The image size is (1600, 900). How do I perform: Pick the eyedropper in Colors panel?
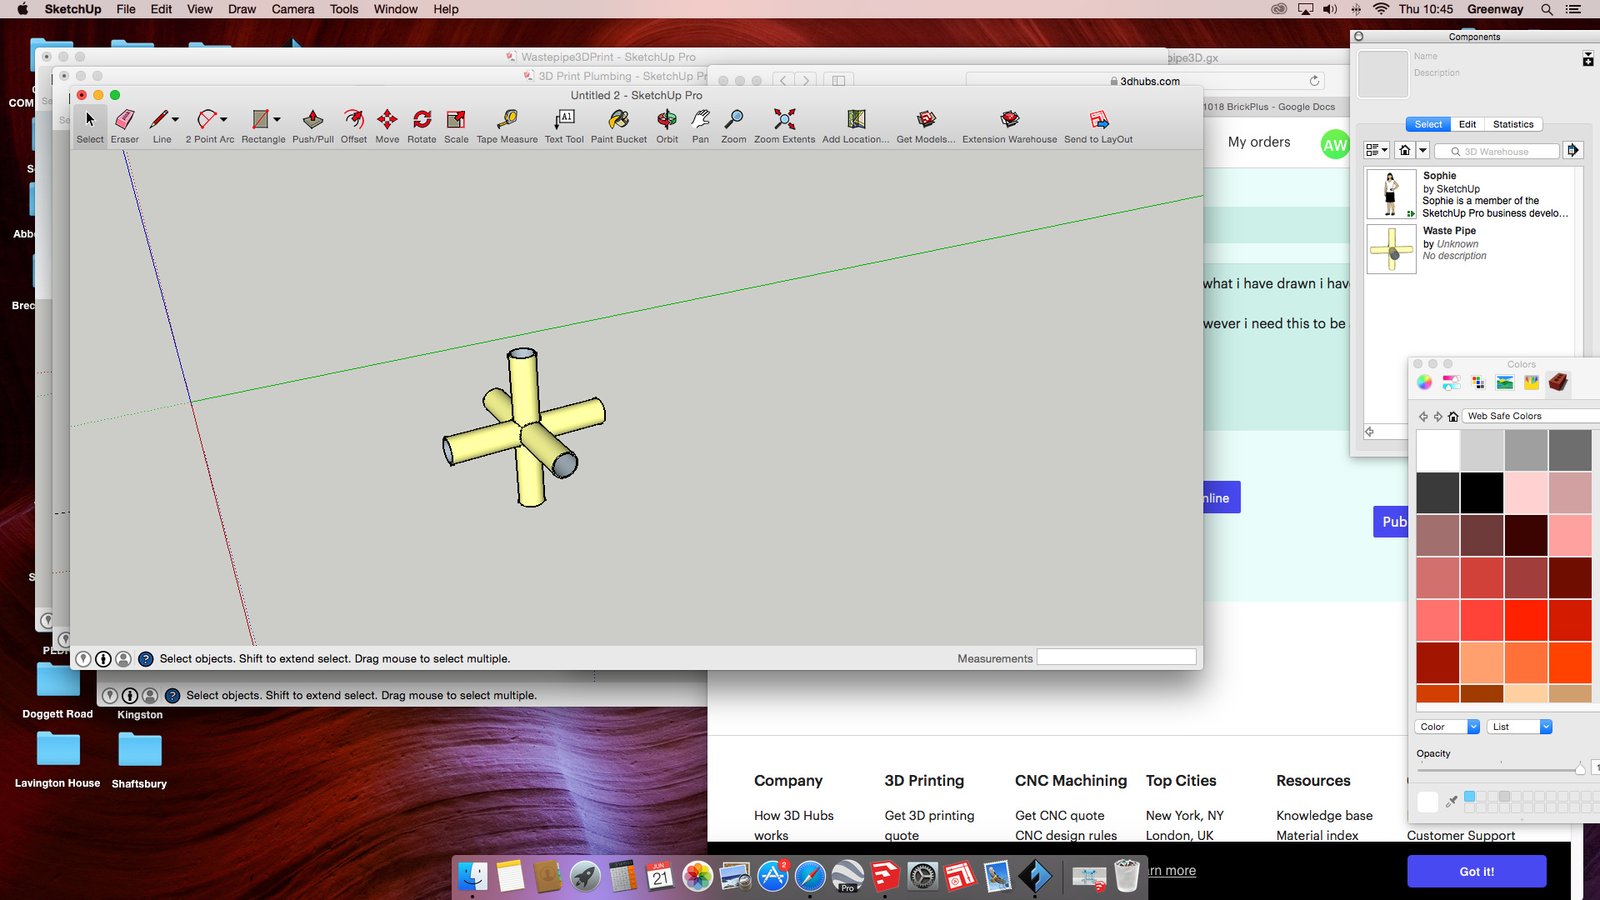coord(1452,801)
